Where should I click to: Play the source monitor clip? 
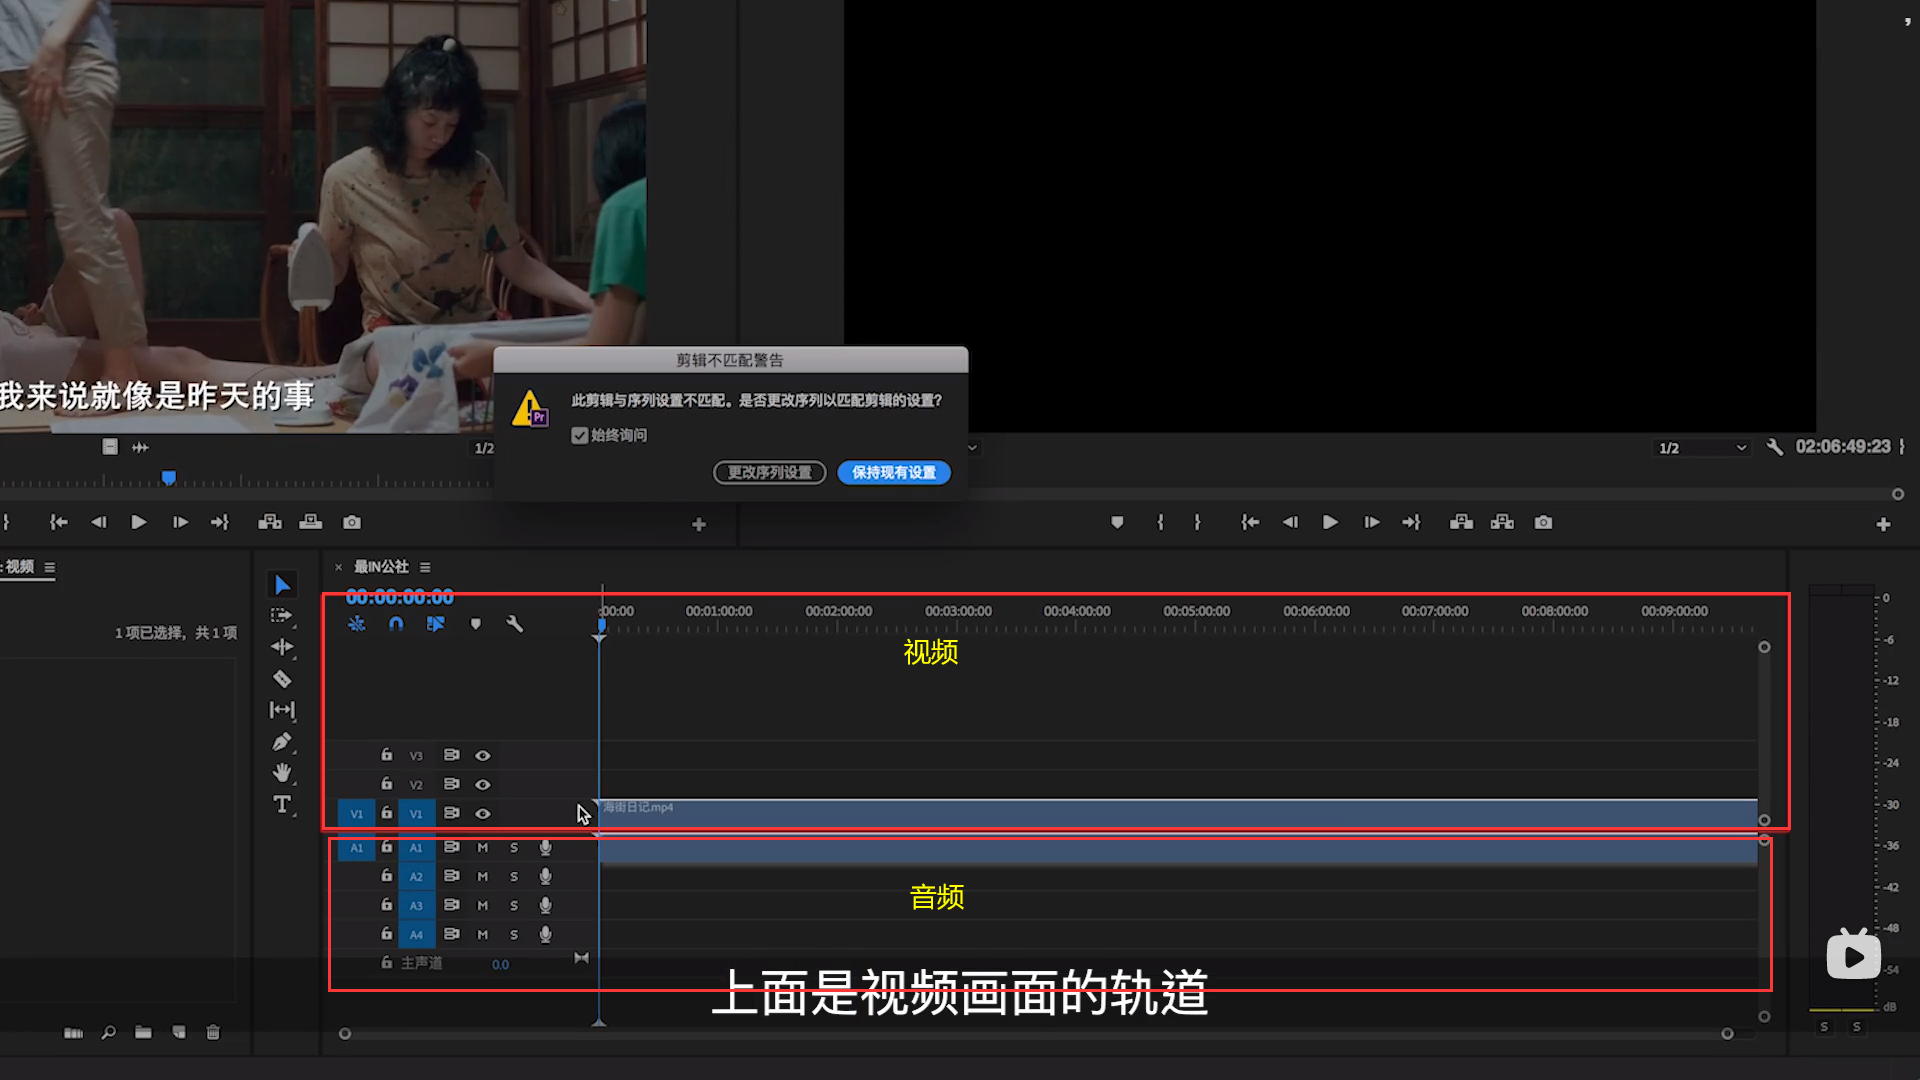tap(139, 522)
